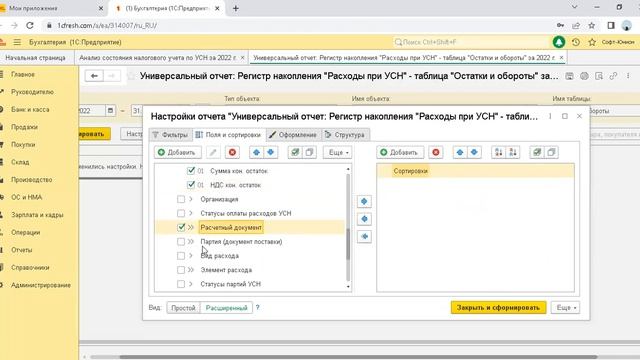Expand Статусы оплаты расходов УСН row
Image resolution: width=640 pixels, height=360 pixels.
tap(191, 213)
